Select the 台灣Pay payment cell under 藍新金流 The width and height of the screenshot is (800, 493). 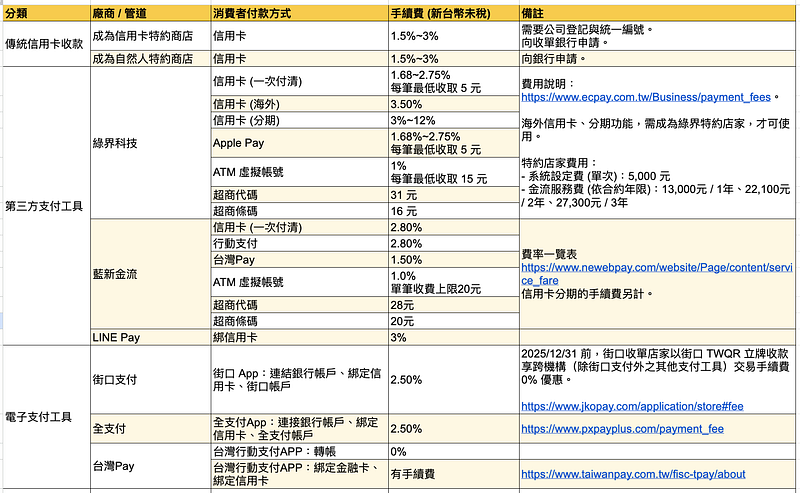click(x=299, y=260)
